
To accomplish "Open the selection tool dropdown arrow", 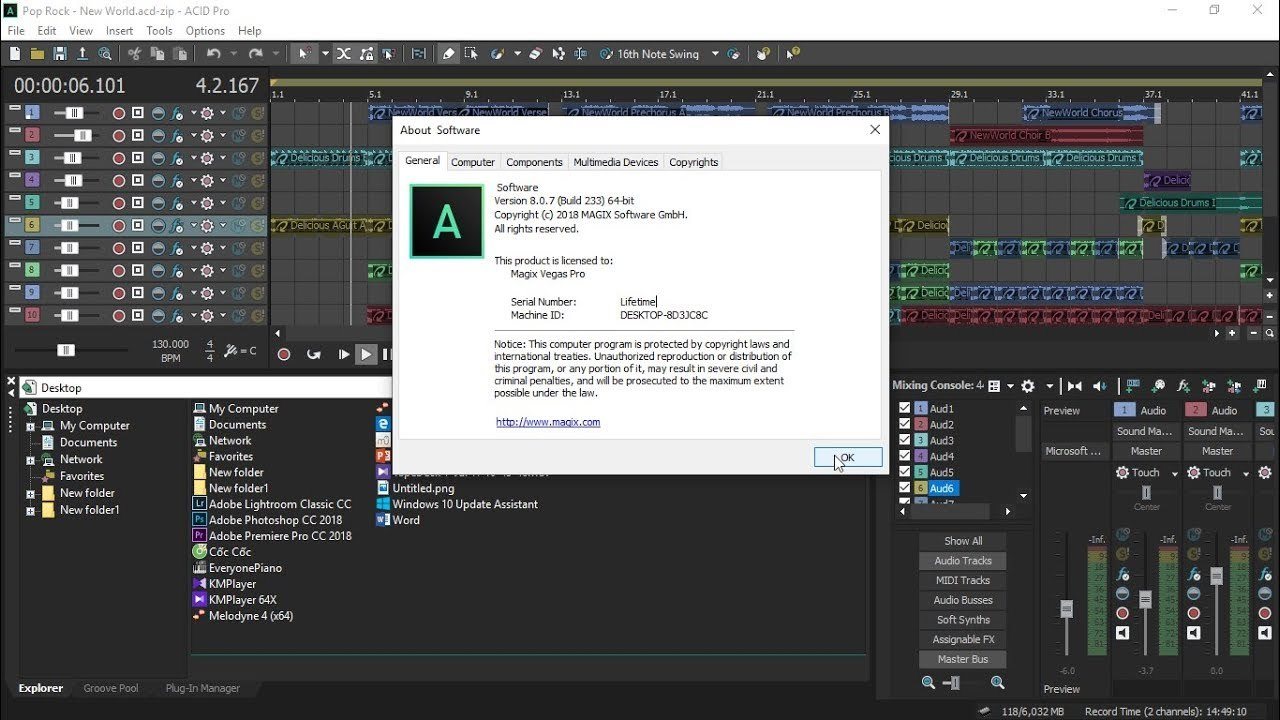I will [325, 54].
